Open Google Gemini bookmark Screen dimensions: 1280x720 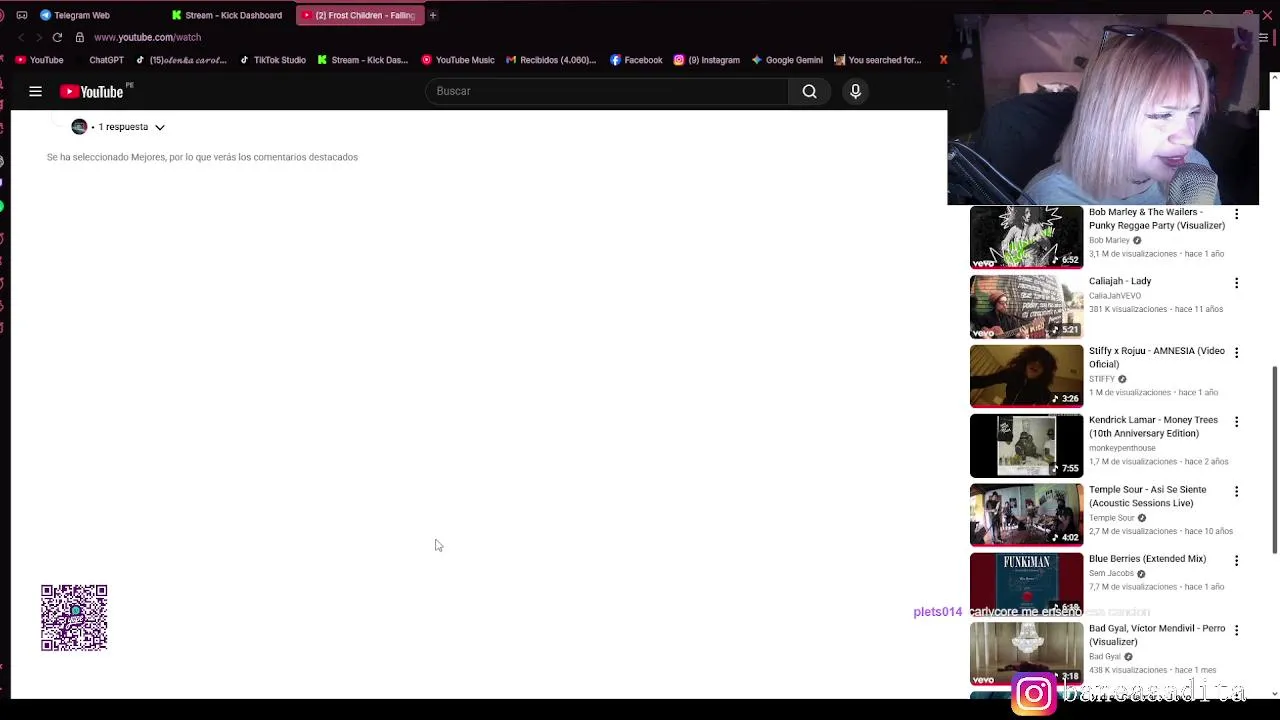[787, 60]
